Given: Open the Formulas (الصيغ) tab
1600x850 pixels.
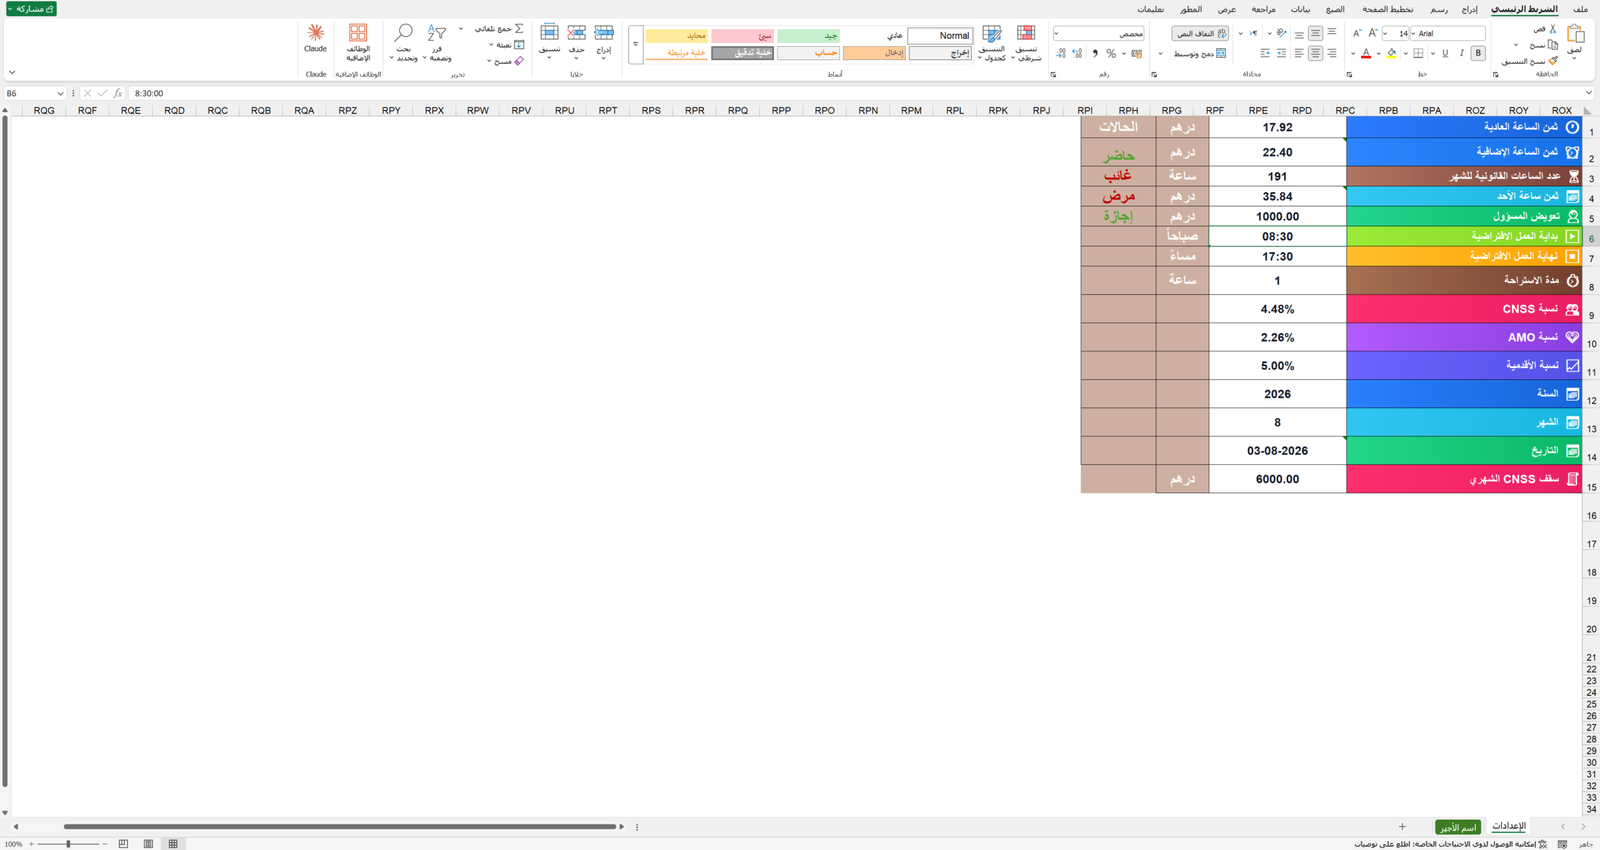Looking at the screenshot, I should [x=1335, y=9].
